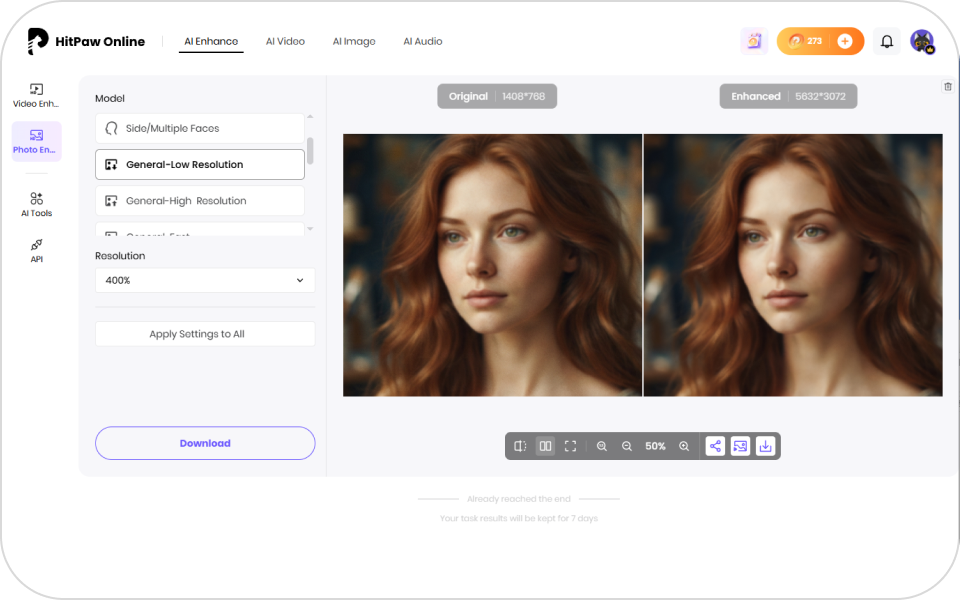
Task: Choose the General-Low Resolution model
Action: (x=200, y=164)
